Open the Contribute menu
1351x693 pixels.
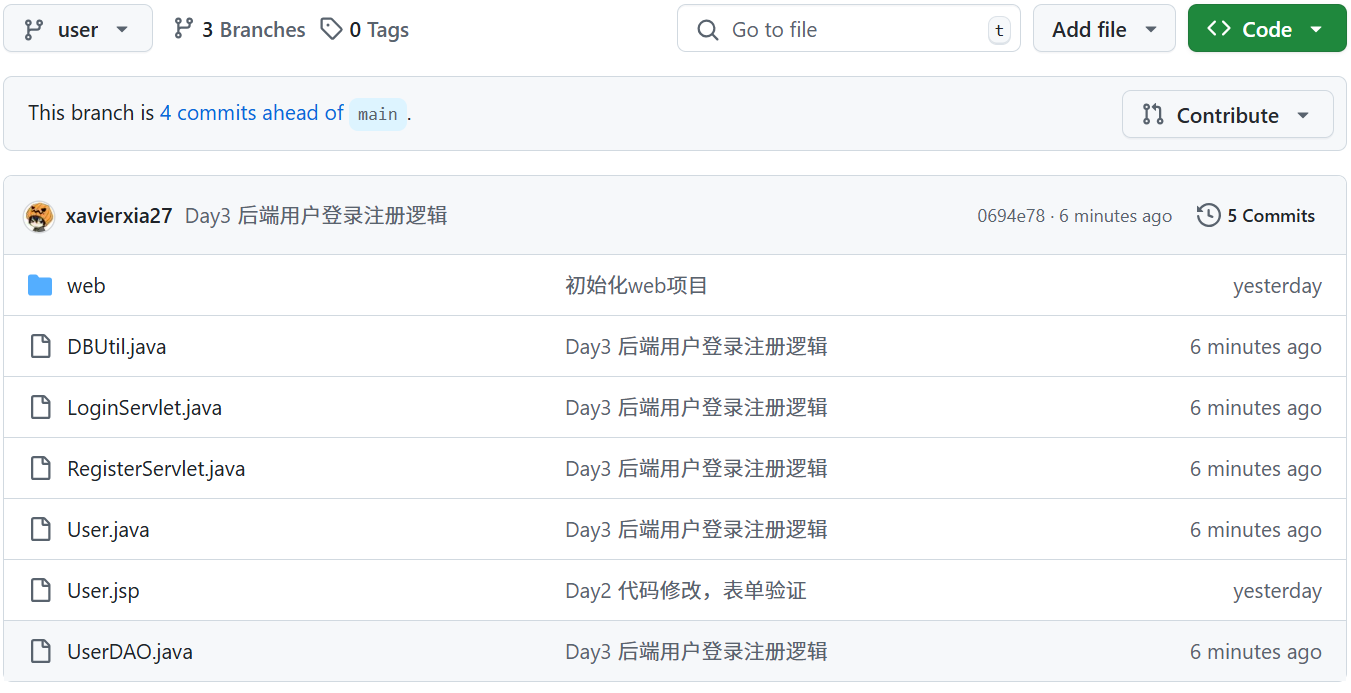(1227, 115)
